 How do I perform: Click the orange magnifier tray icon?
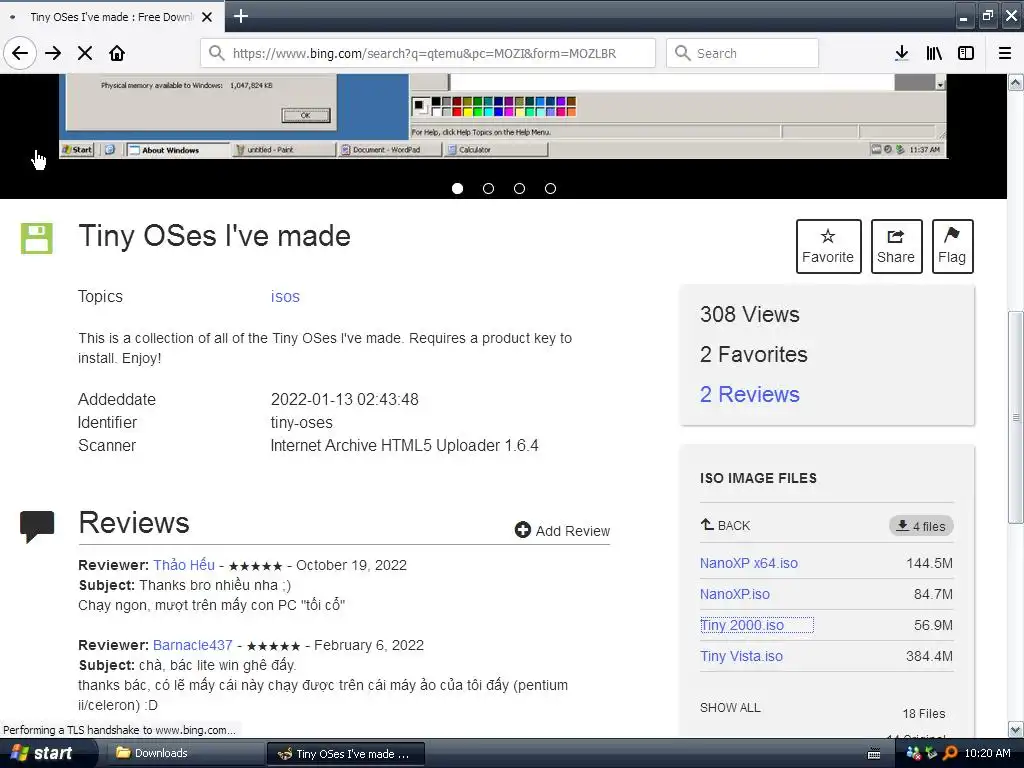coord(951,754)
